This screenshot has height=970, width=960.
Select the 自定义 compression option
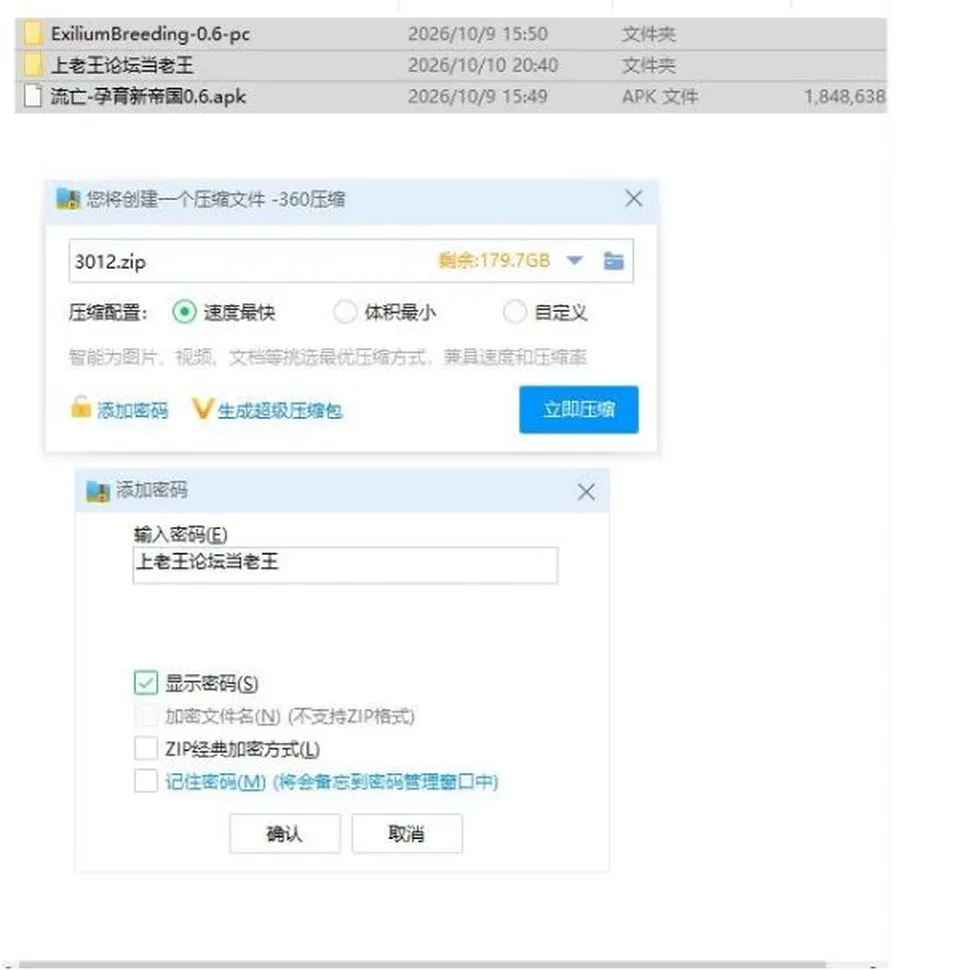[515, 312]
